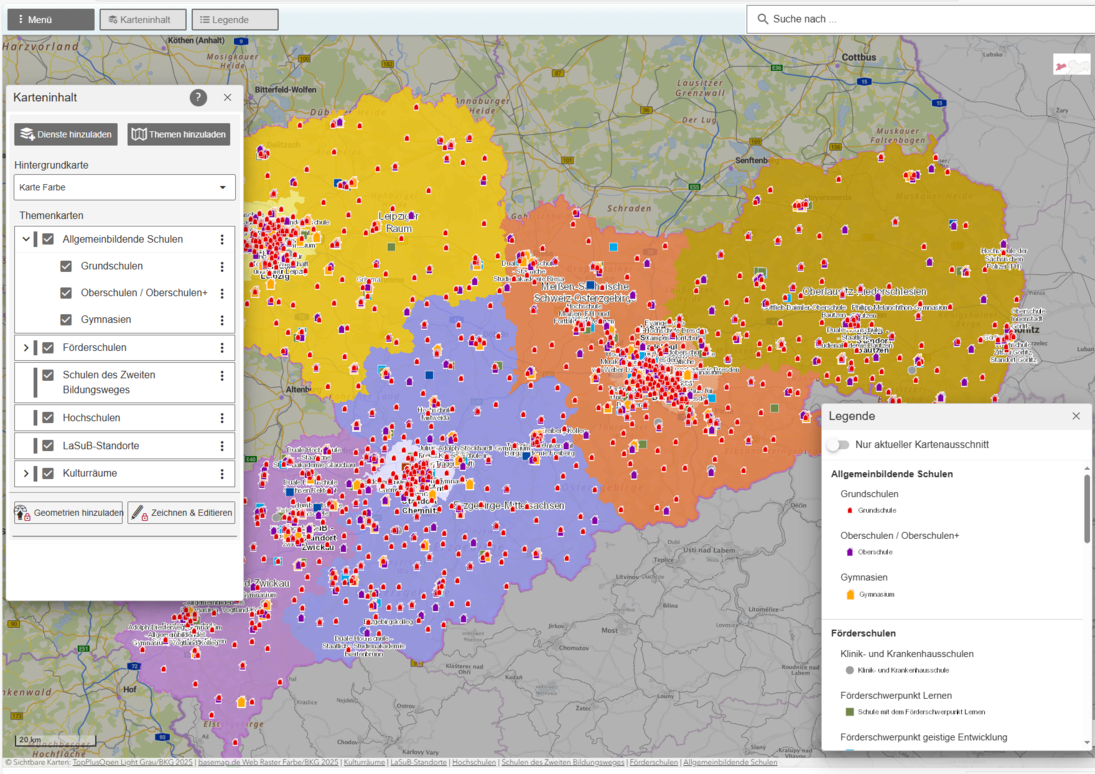The width and height of the screenshot is (1095, 774).
Task: Click the magnifier icon in the search bar
Action: click(761, 19)
